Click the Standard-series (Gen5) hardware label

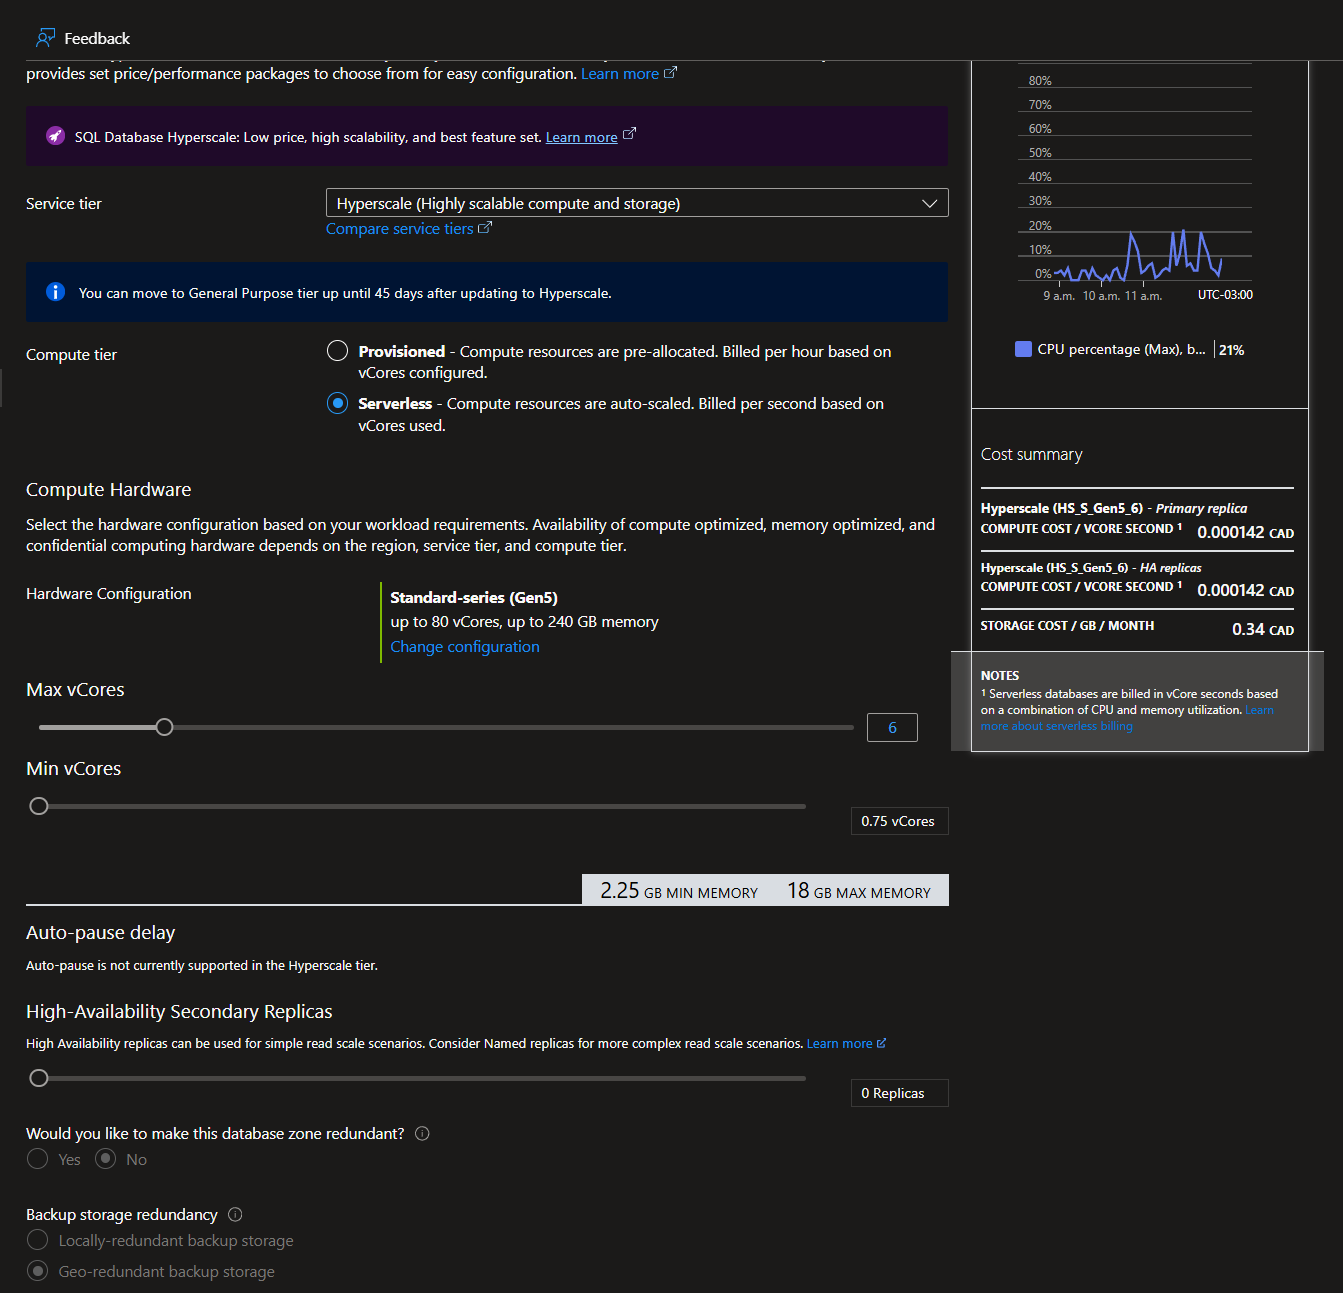(474, 597)
